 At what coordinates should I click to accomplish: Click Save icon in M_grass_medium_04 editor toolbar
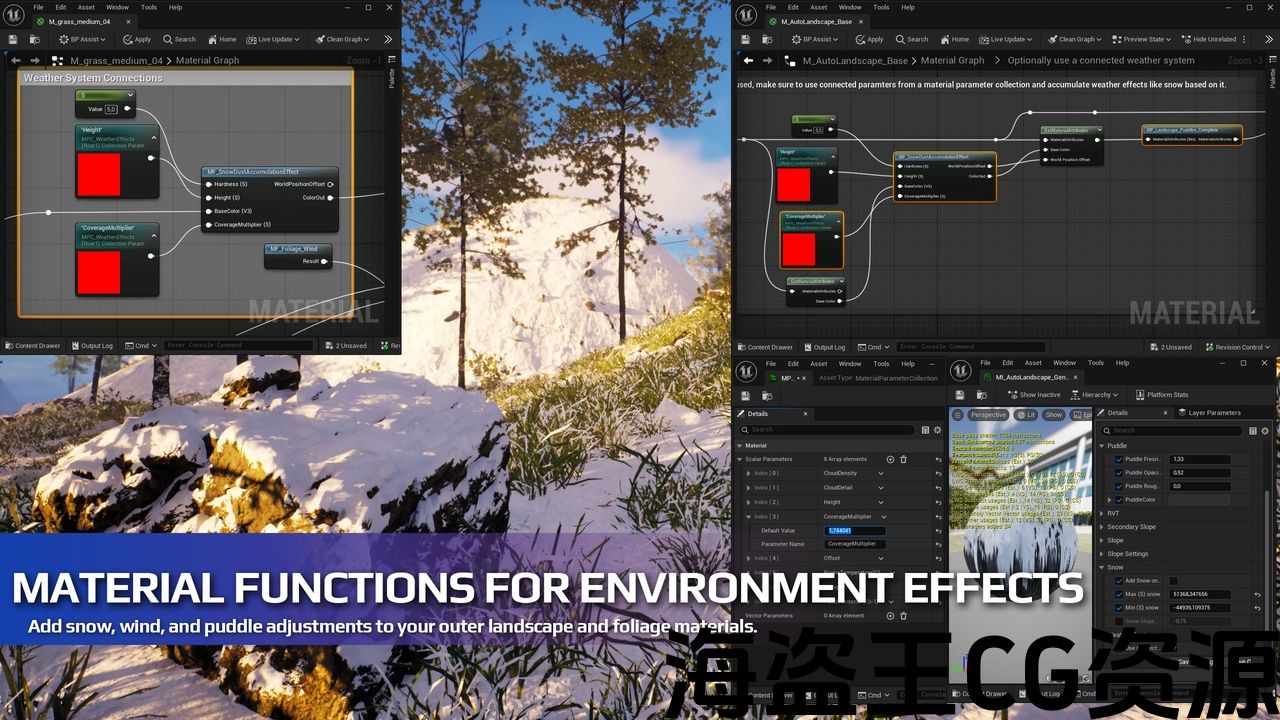13,39
